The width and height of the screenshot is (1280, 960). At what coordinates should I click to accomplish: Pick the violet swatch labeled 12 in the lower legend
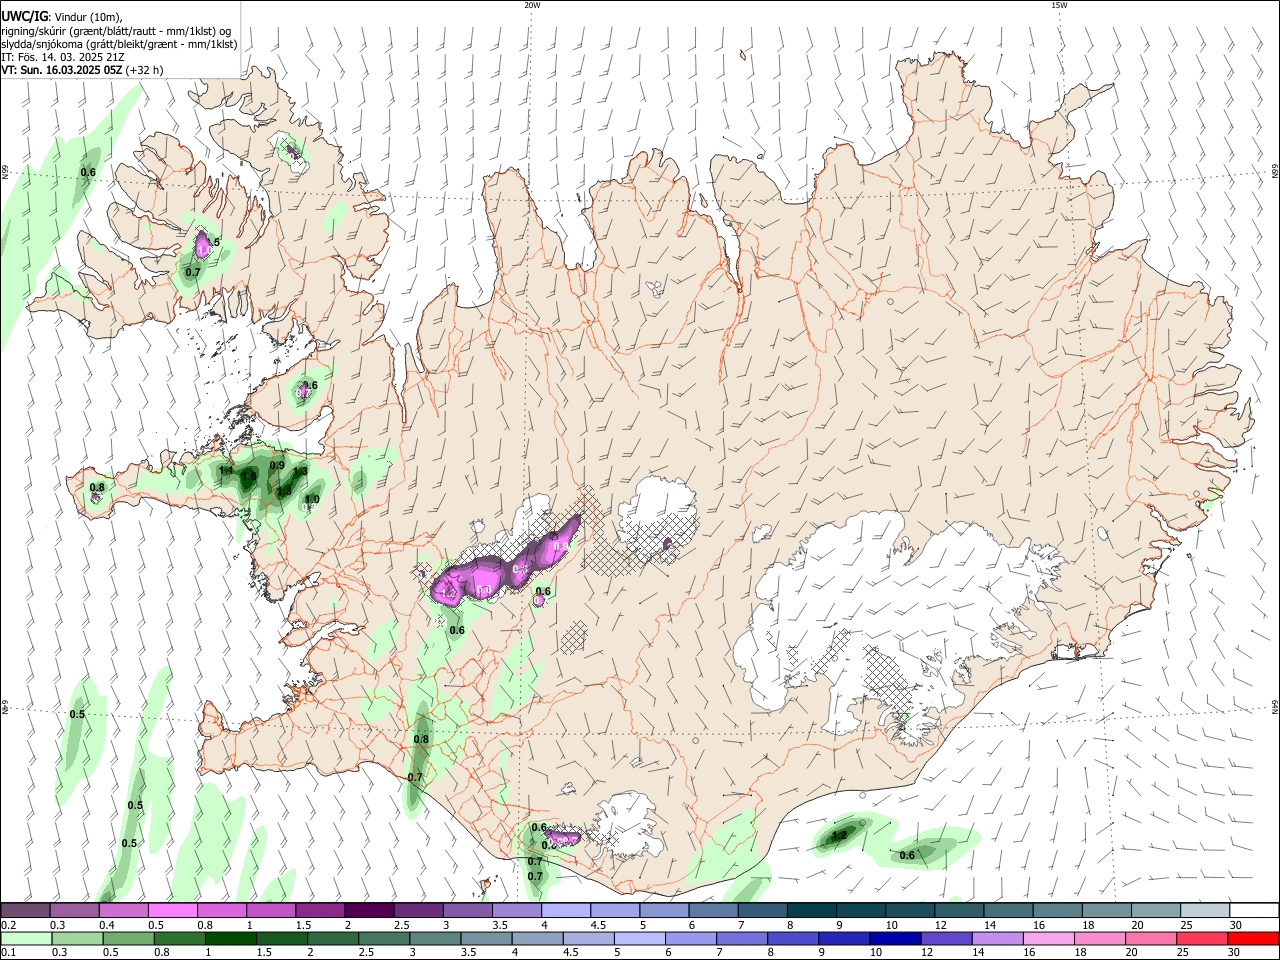[946, 938]
